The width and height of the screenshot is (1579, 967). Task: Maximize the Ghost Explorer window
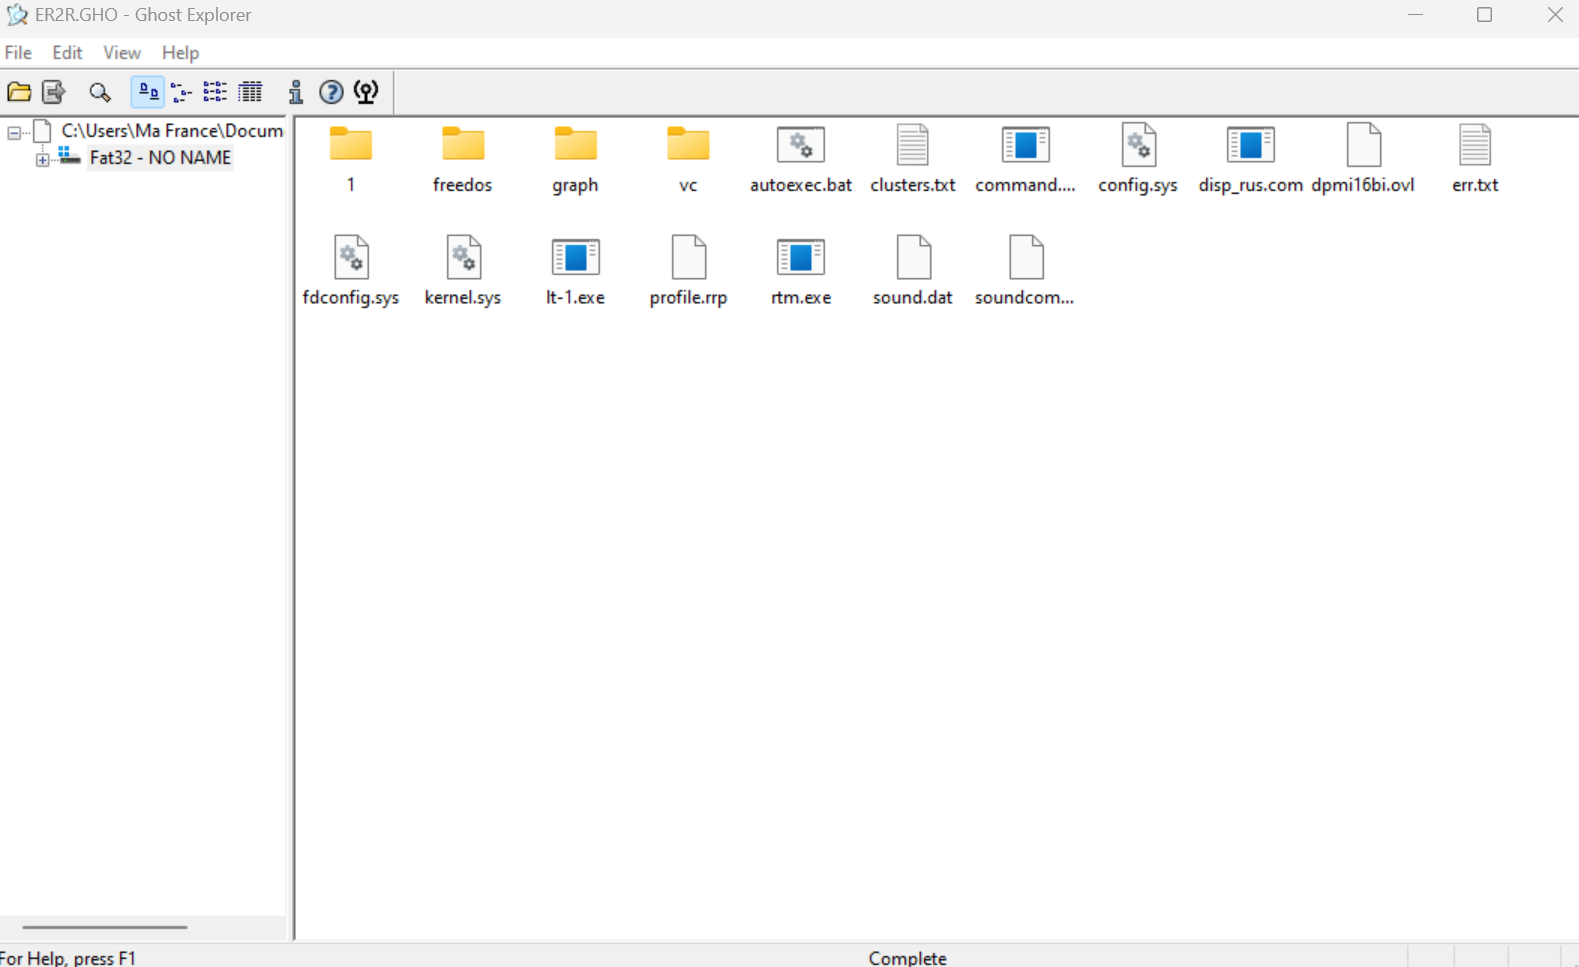click(1485, 15)
